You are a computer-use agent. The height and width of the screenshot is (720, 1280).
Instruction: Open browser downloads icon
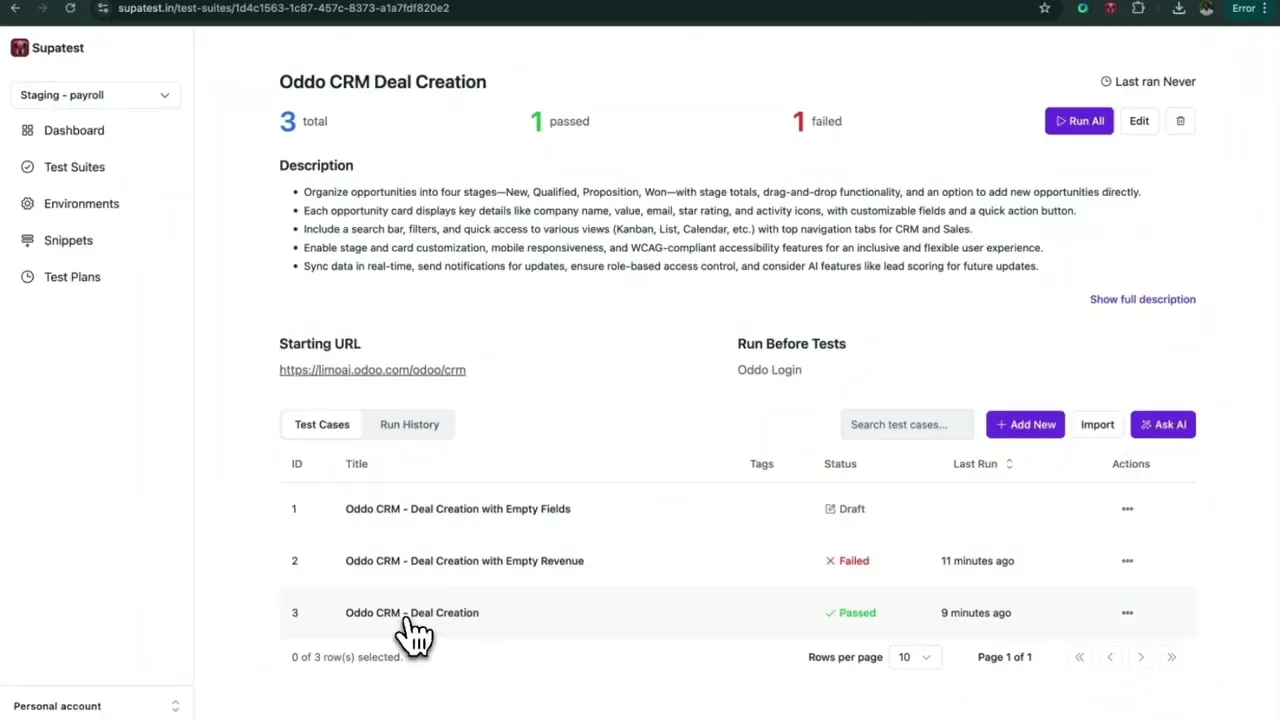[1179, 8]
